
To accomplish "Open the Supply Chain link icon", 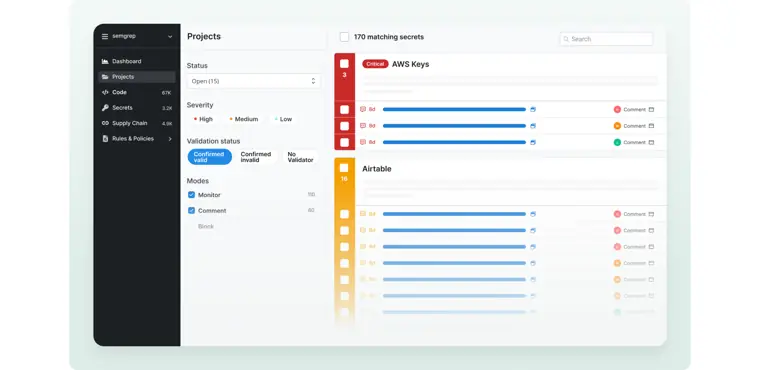I will [105, 123].
